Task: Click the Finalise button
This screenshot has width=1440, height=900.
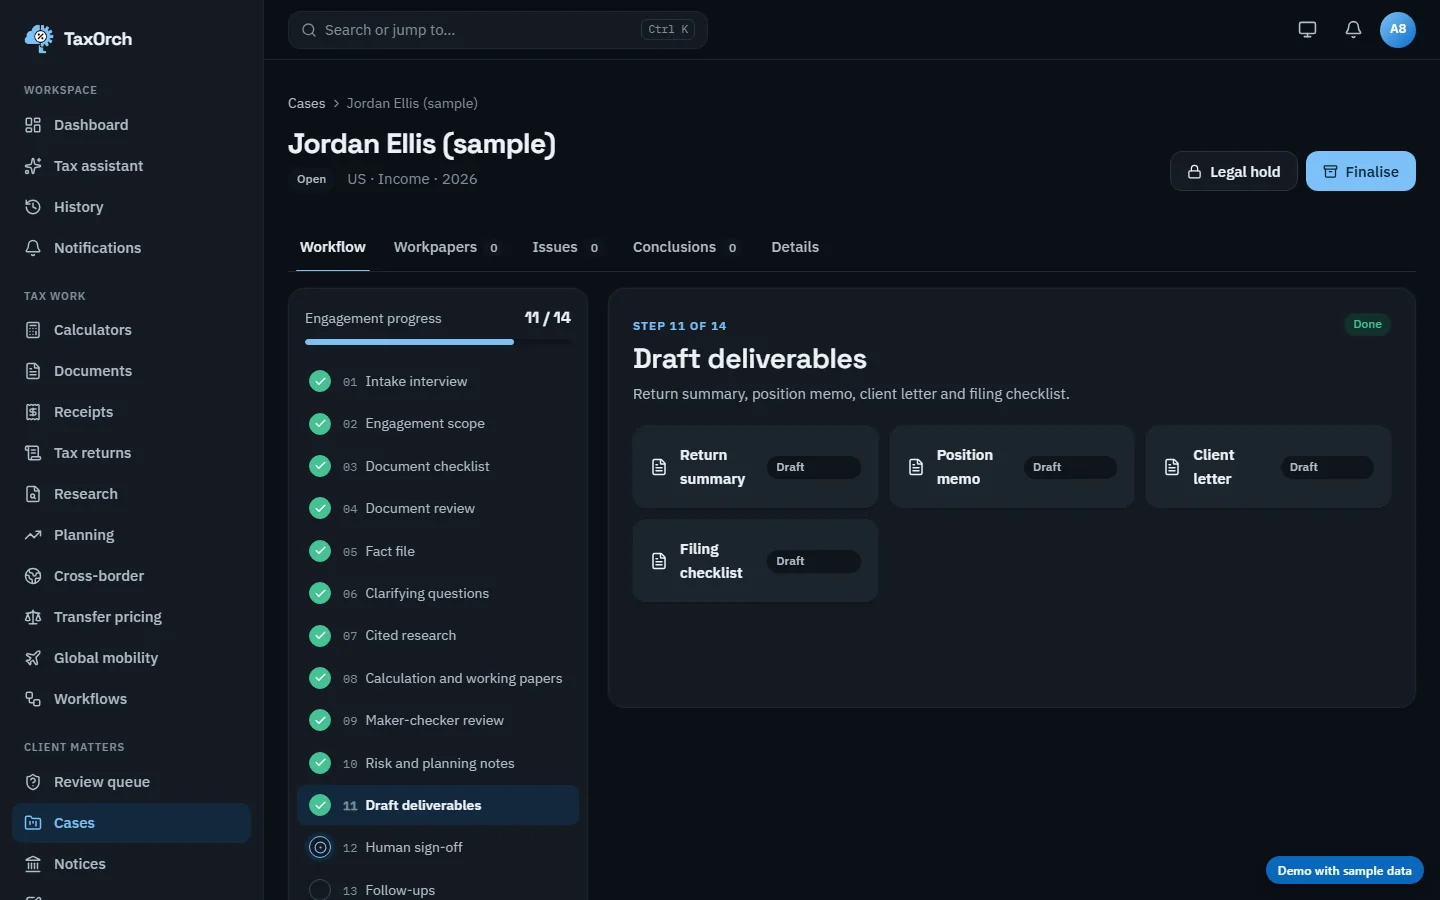Action: pos(1361,171)
